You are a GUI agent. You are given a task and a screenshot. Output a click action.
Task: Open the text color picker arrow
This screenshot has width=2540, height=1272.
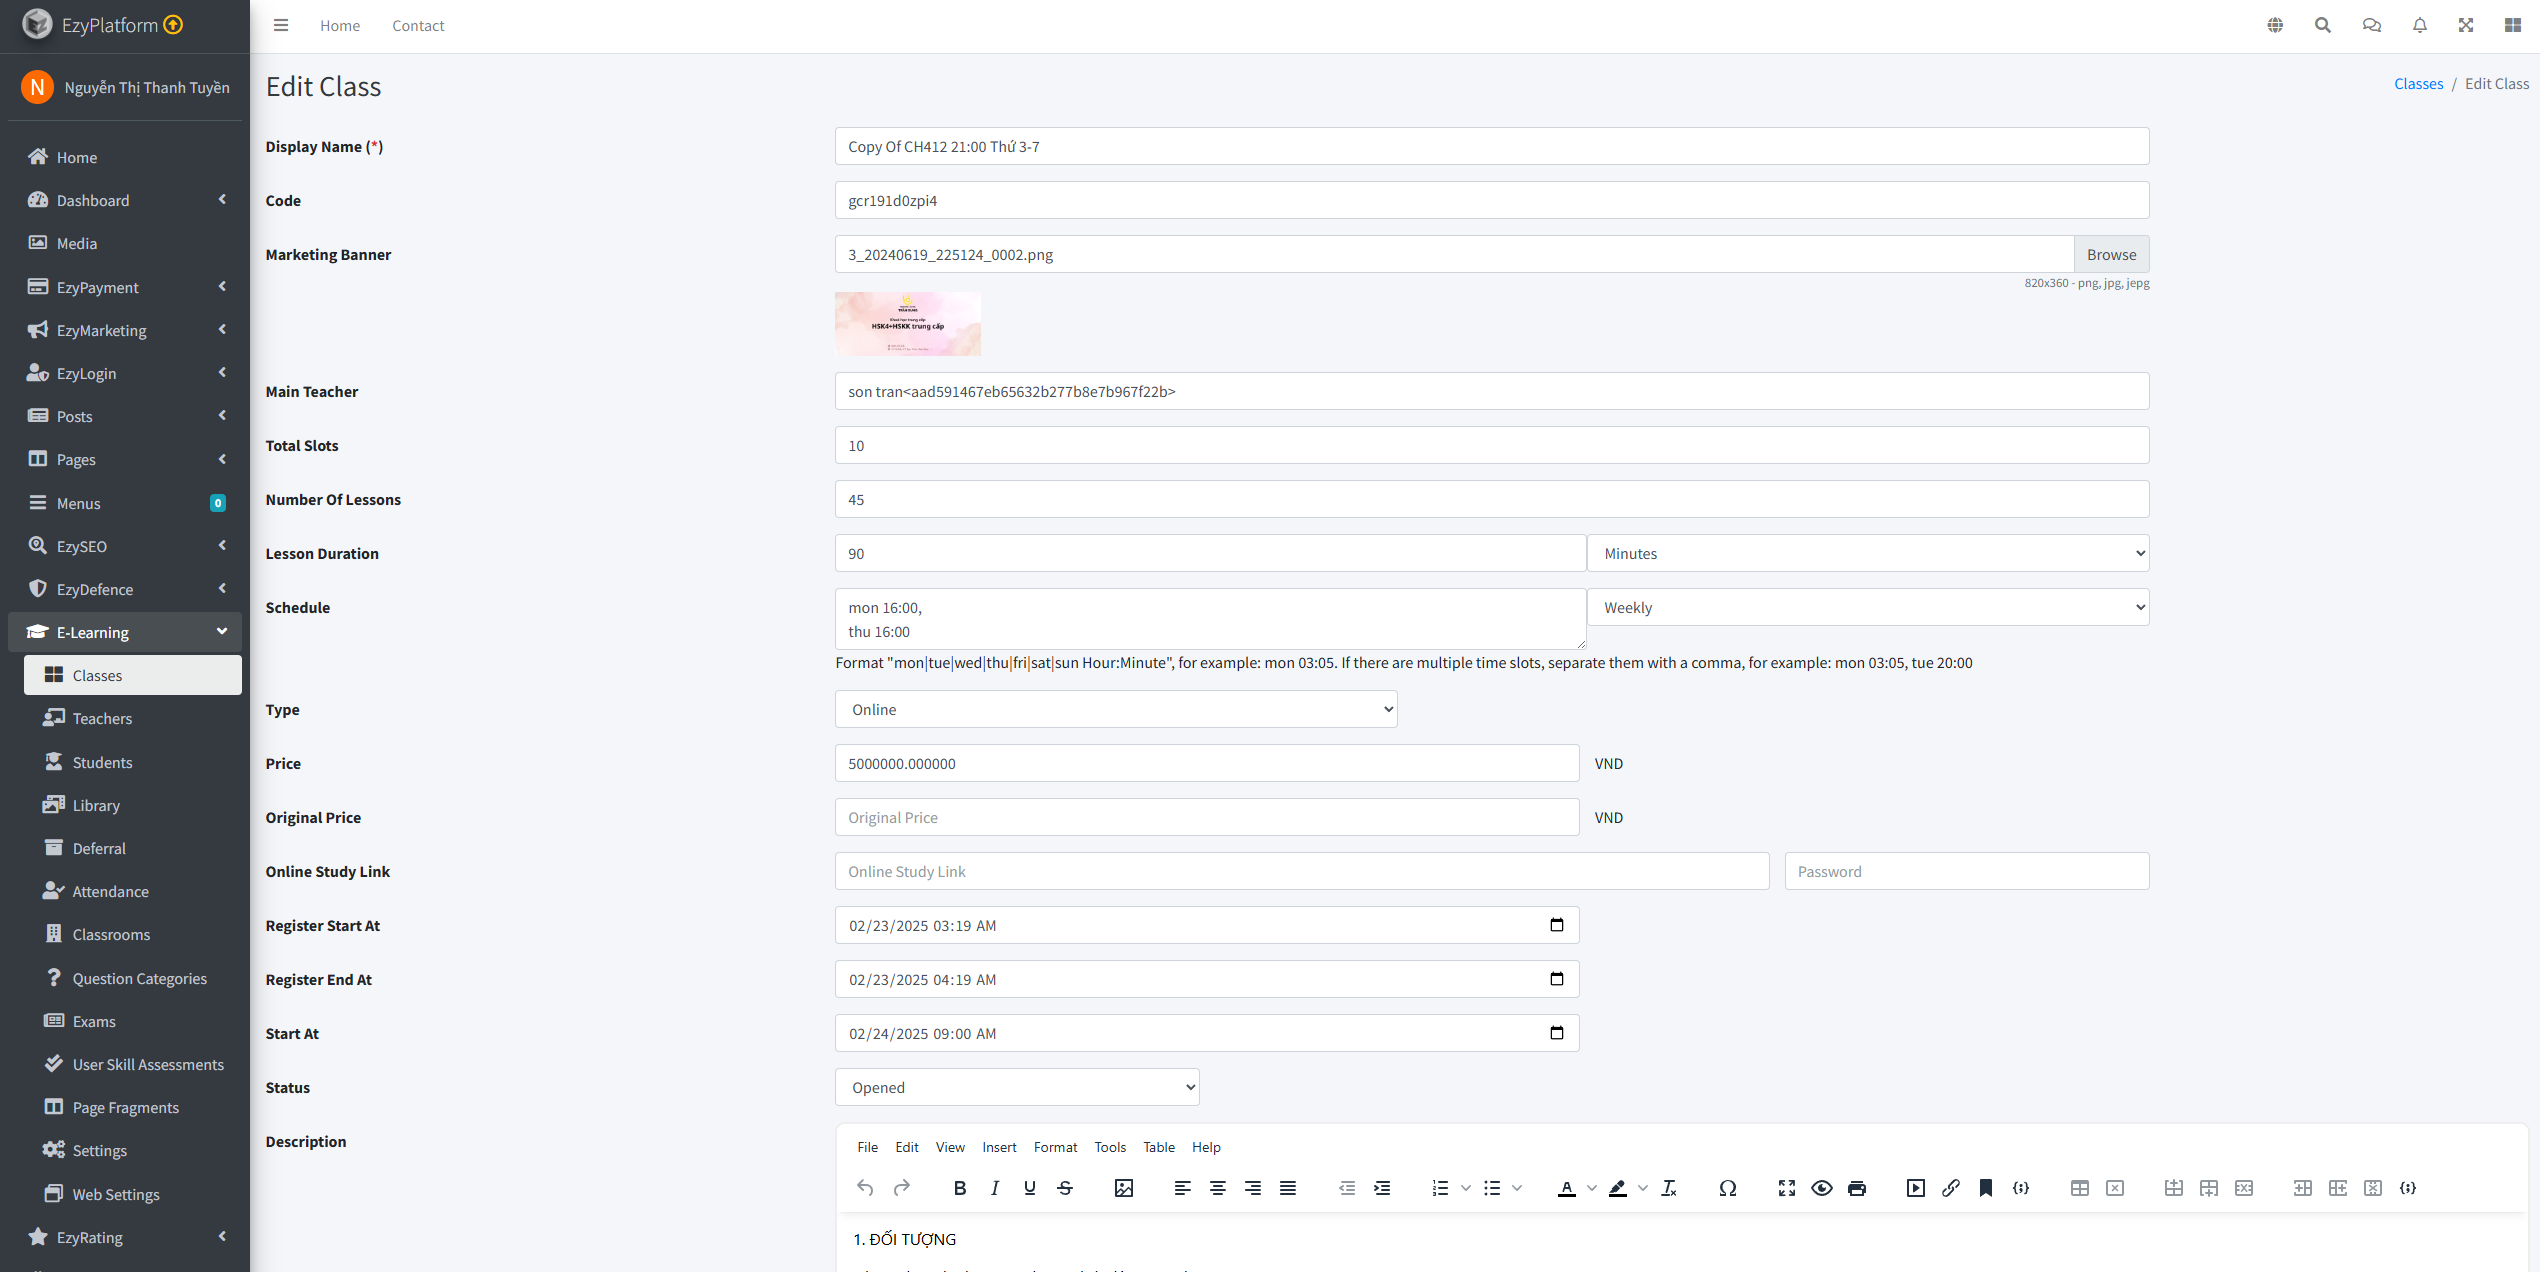pyautogui.click(x=1592, y=1188)
